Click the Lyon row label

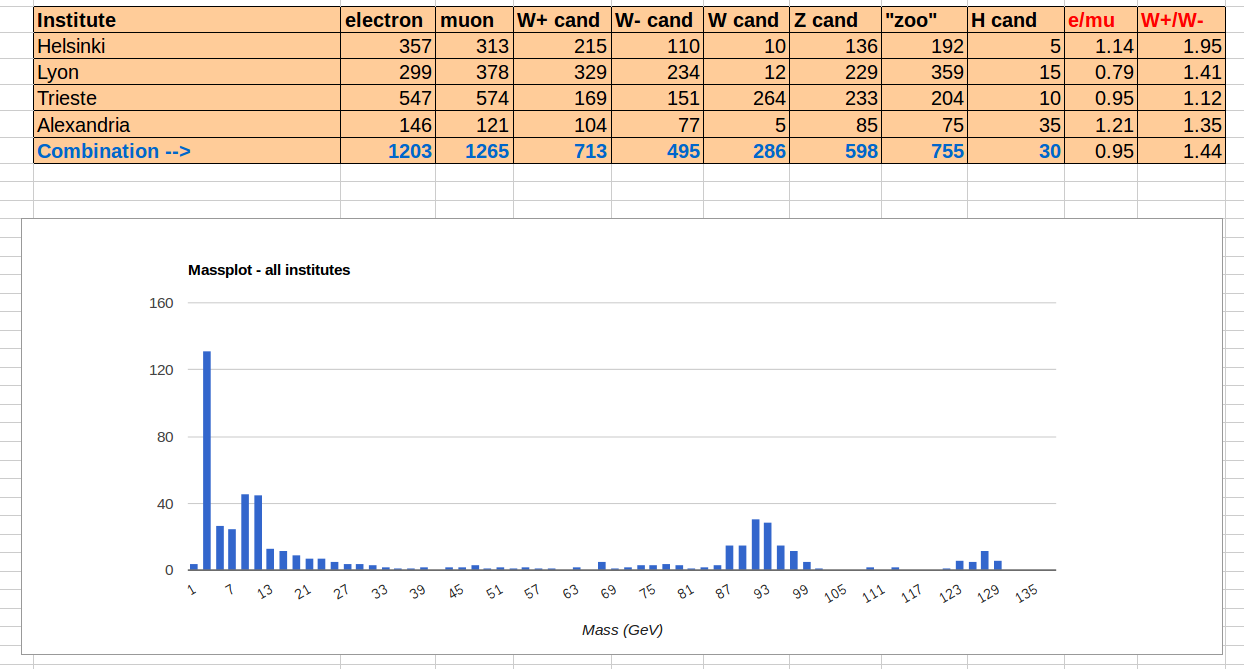pyautogui.click(x=187, y=72)
